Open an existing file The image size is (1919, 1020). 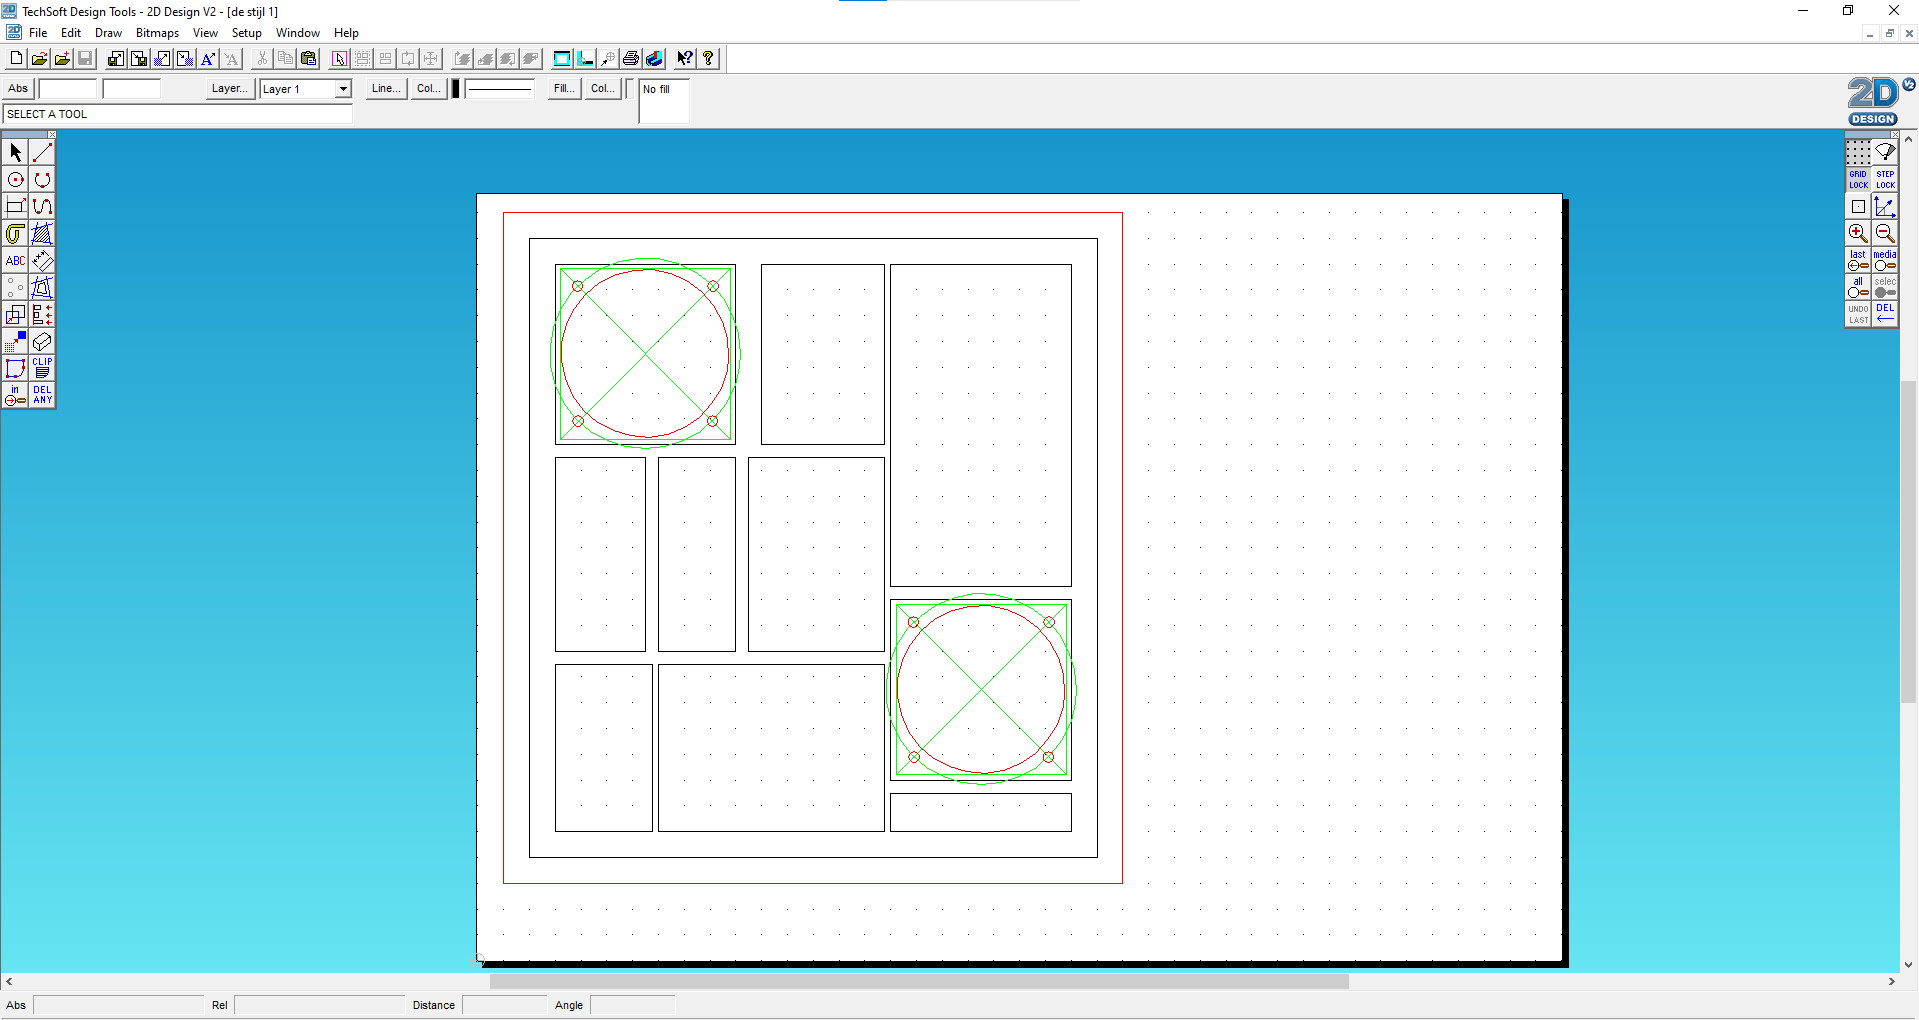pos(39,59)
